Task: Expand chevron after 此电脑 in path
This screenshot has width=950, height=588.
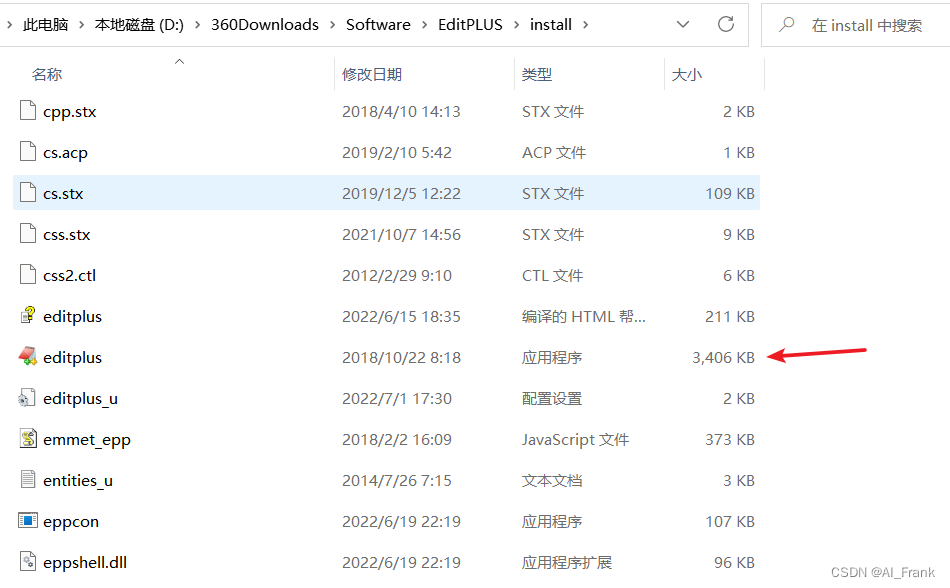Action: click(81, 25)
